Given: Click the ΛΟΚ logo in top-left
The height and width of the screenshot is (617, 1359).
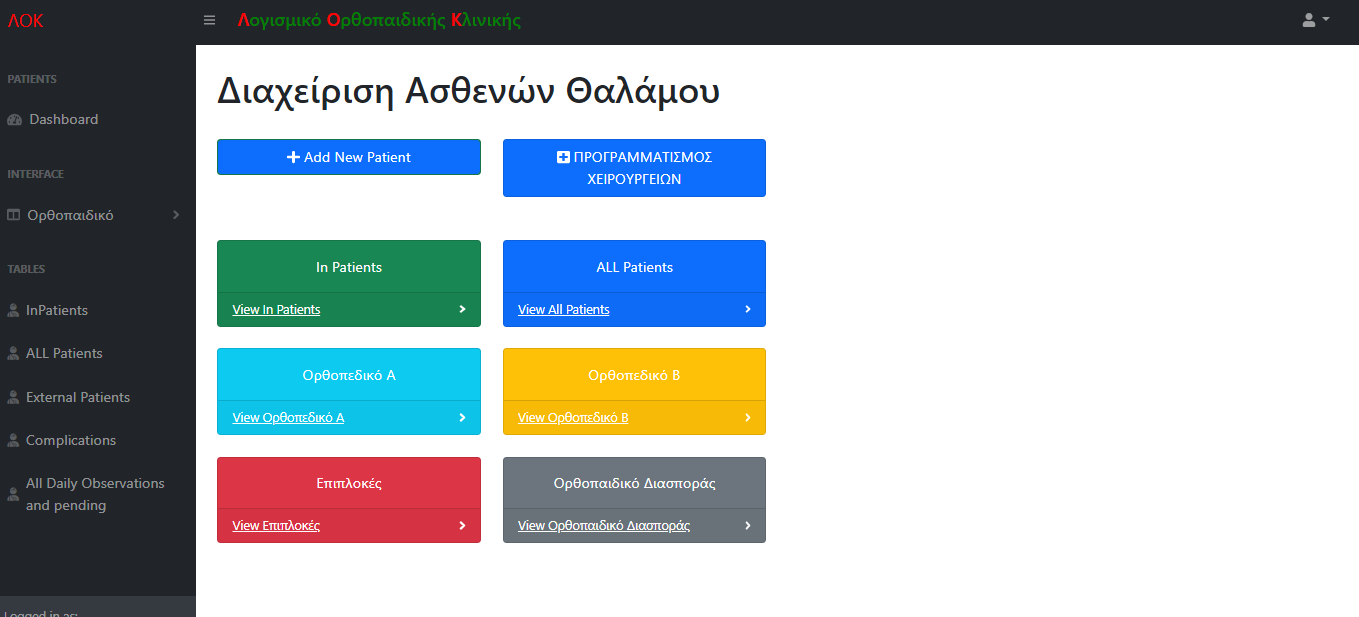Looking at the screenshot, I should [x=26, y=21].
